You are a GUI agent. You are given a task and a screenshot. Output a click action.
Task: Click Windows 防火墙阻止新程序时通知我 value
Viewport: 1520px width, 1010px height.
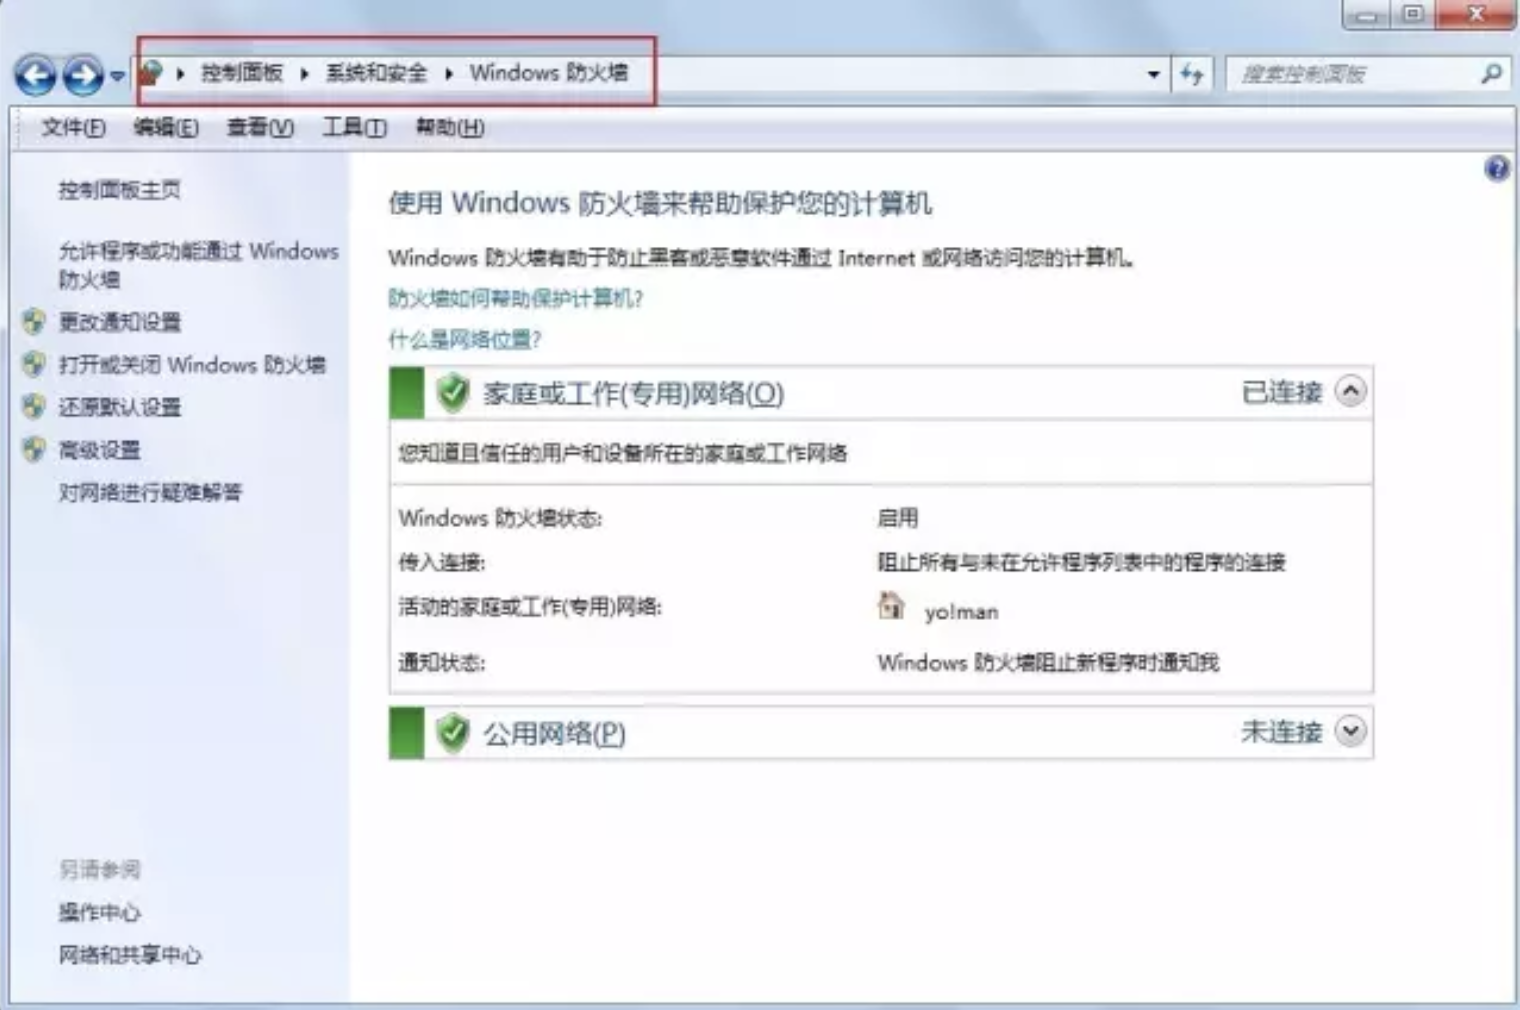click(1048, 663)
